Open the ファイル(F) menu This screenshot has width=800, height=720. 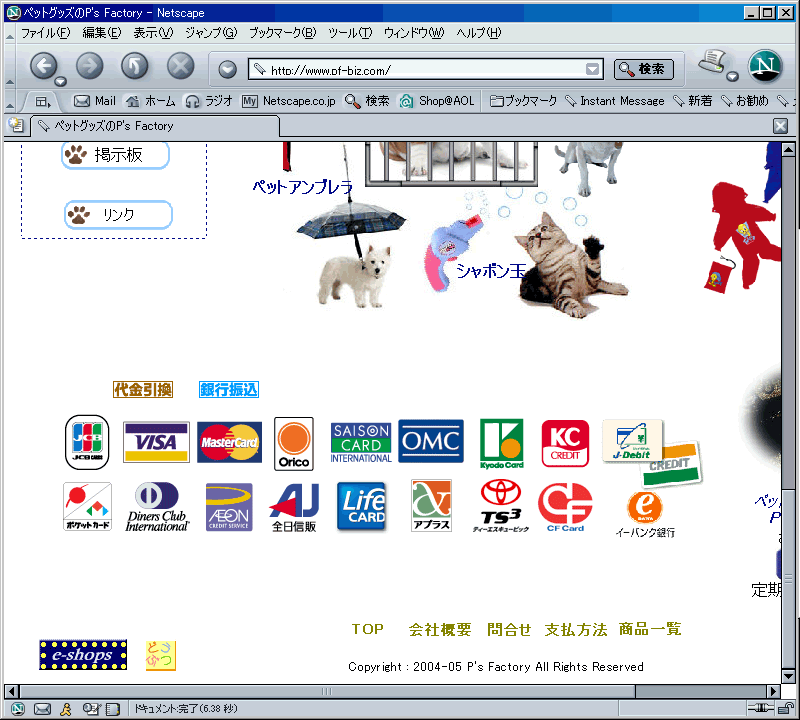pos(45,33)
